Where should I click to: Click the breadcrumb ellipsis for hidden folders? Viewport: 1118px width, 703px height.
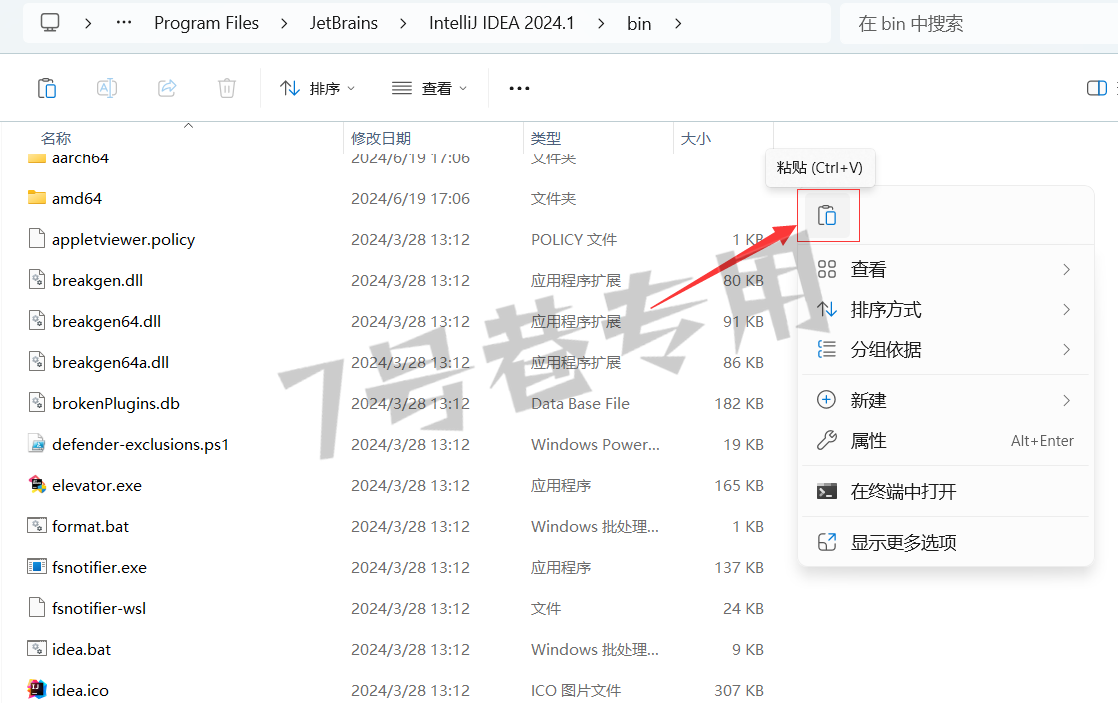pyautogui.click(x=124, y=23)
